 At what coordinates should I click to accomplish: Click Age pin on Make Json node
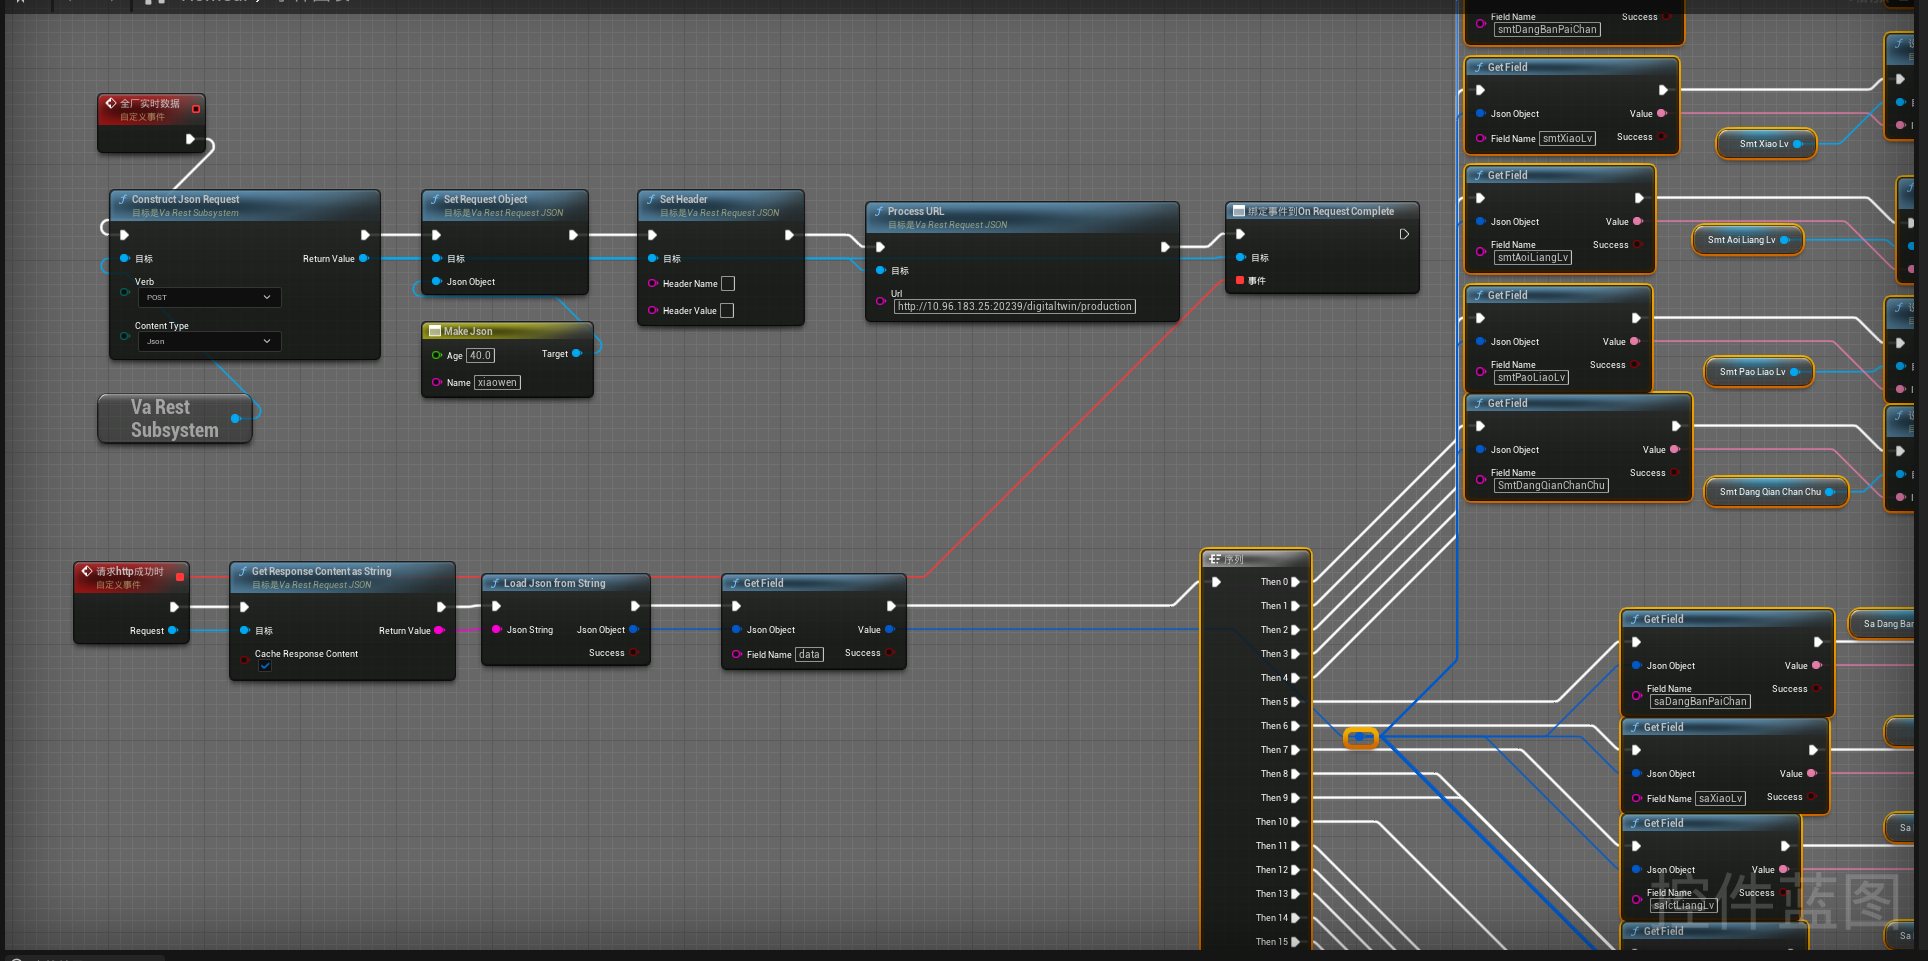point(437,355)
